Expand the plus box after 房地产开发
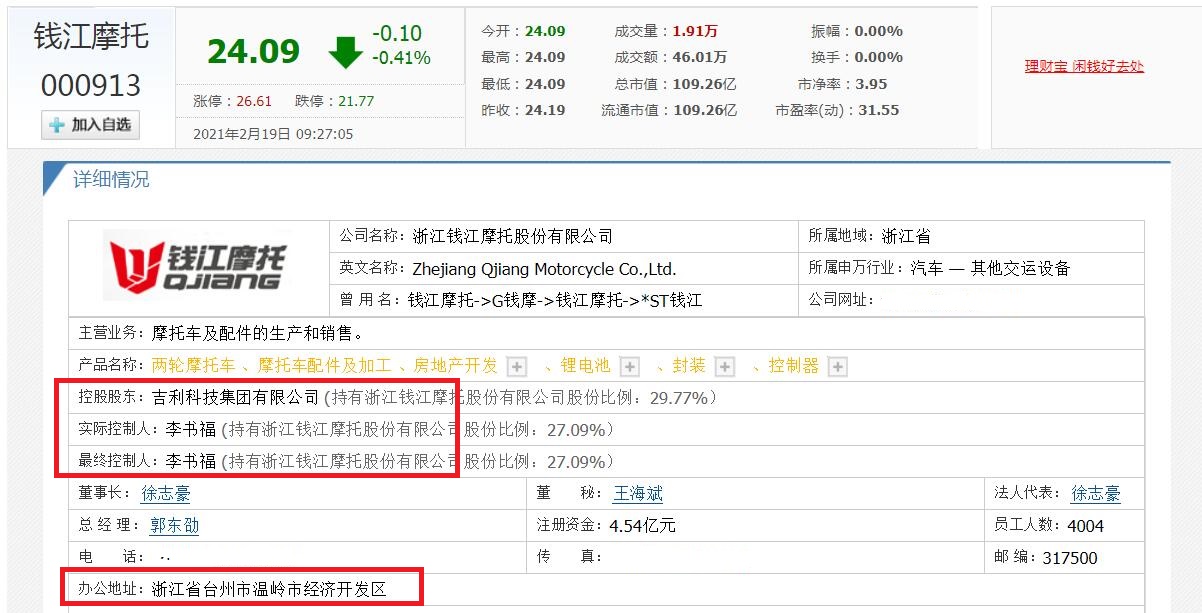This screenshot has height=613, width=1202. [516, 366]
